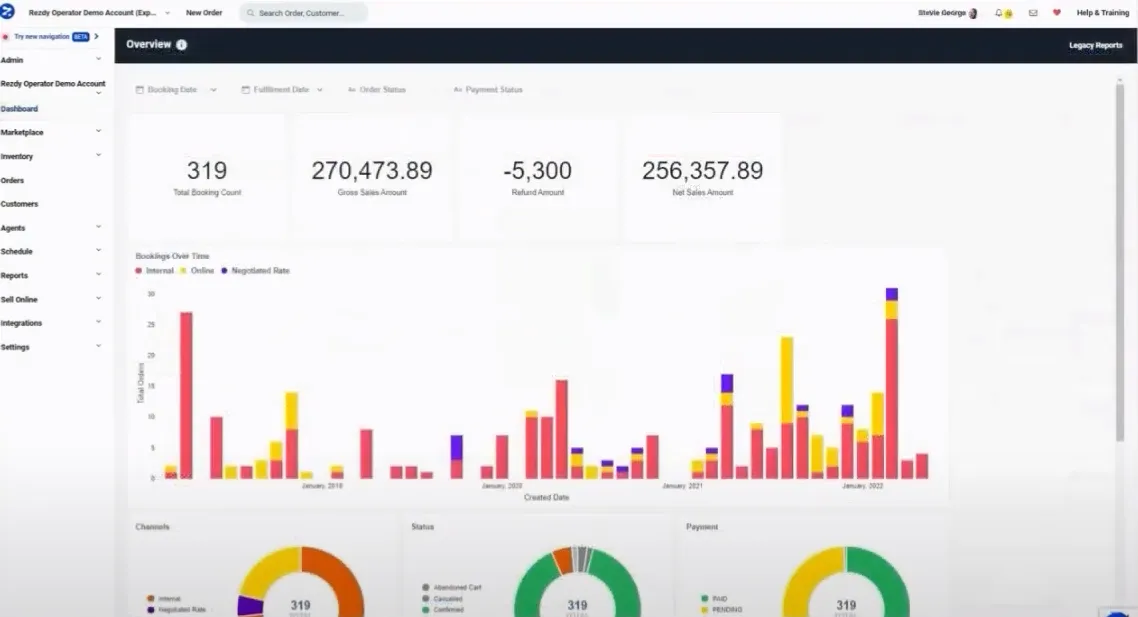Expand the Reports sidebar section
The image size is (1138, 617).
51,275
